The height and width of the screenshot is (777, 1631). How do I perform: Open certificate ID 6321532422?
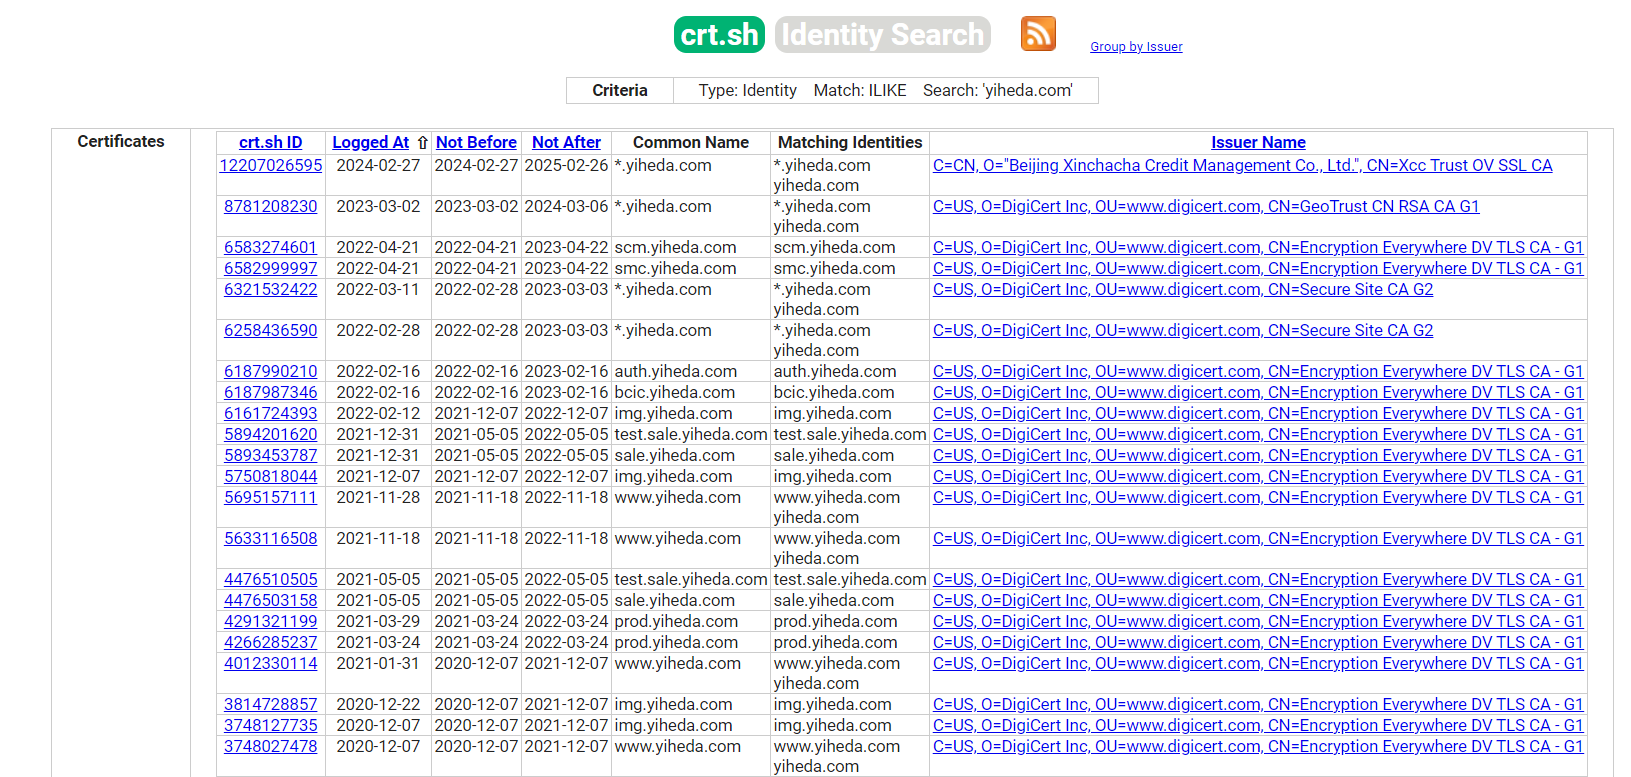coord(271,290)
